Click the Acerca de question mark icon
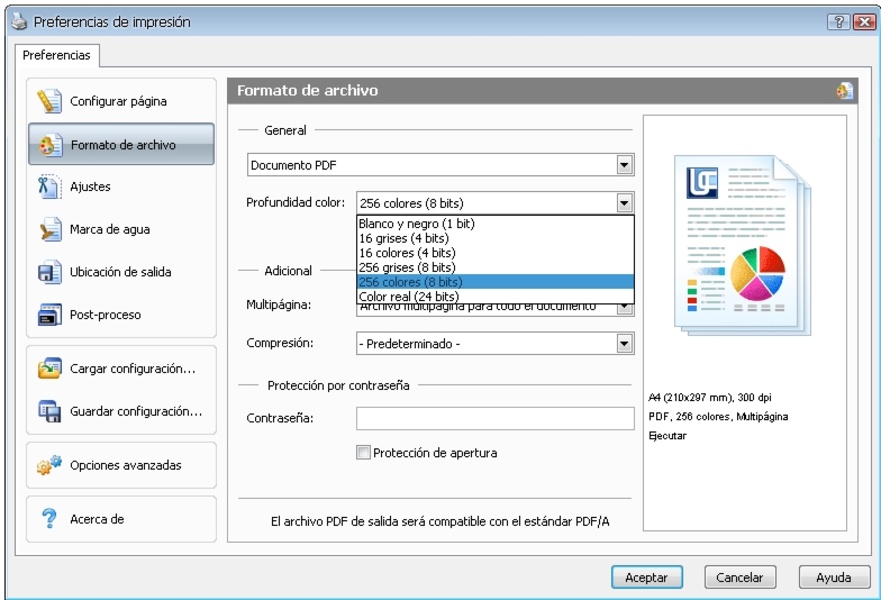The width and height of the screenshot is (881, 600). (50, 519)
